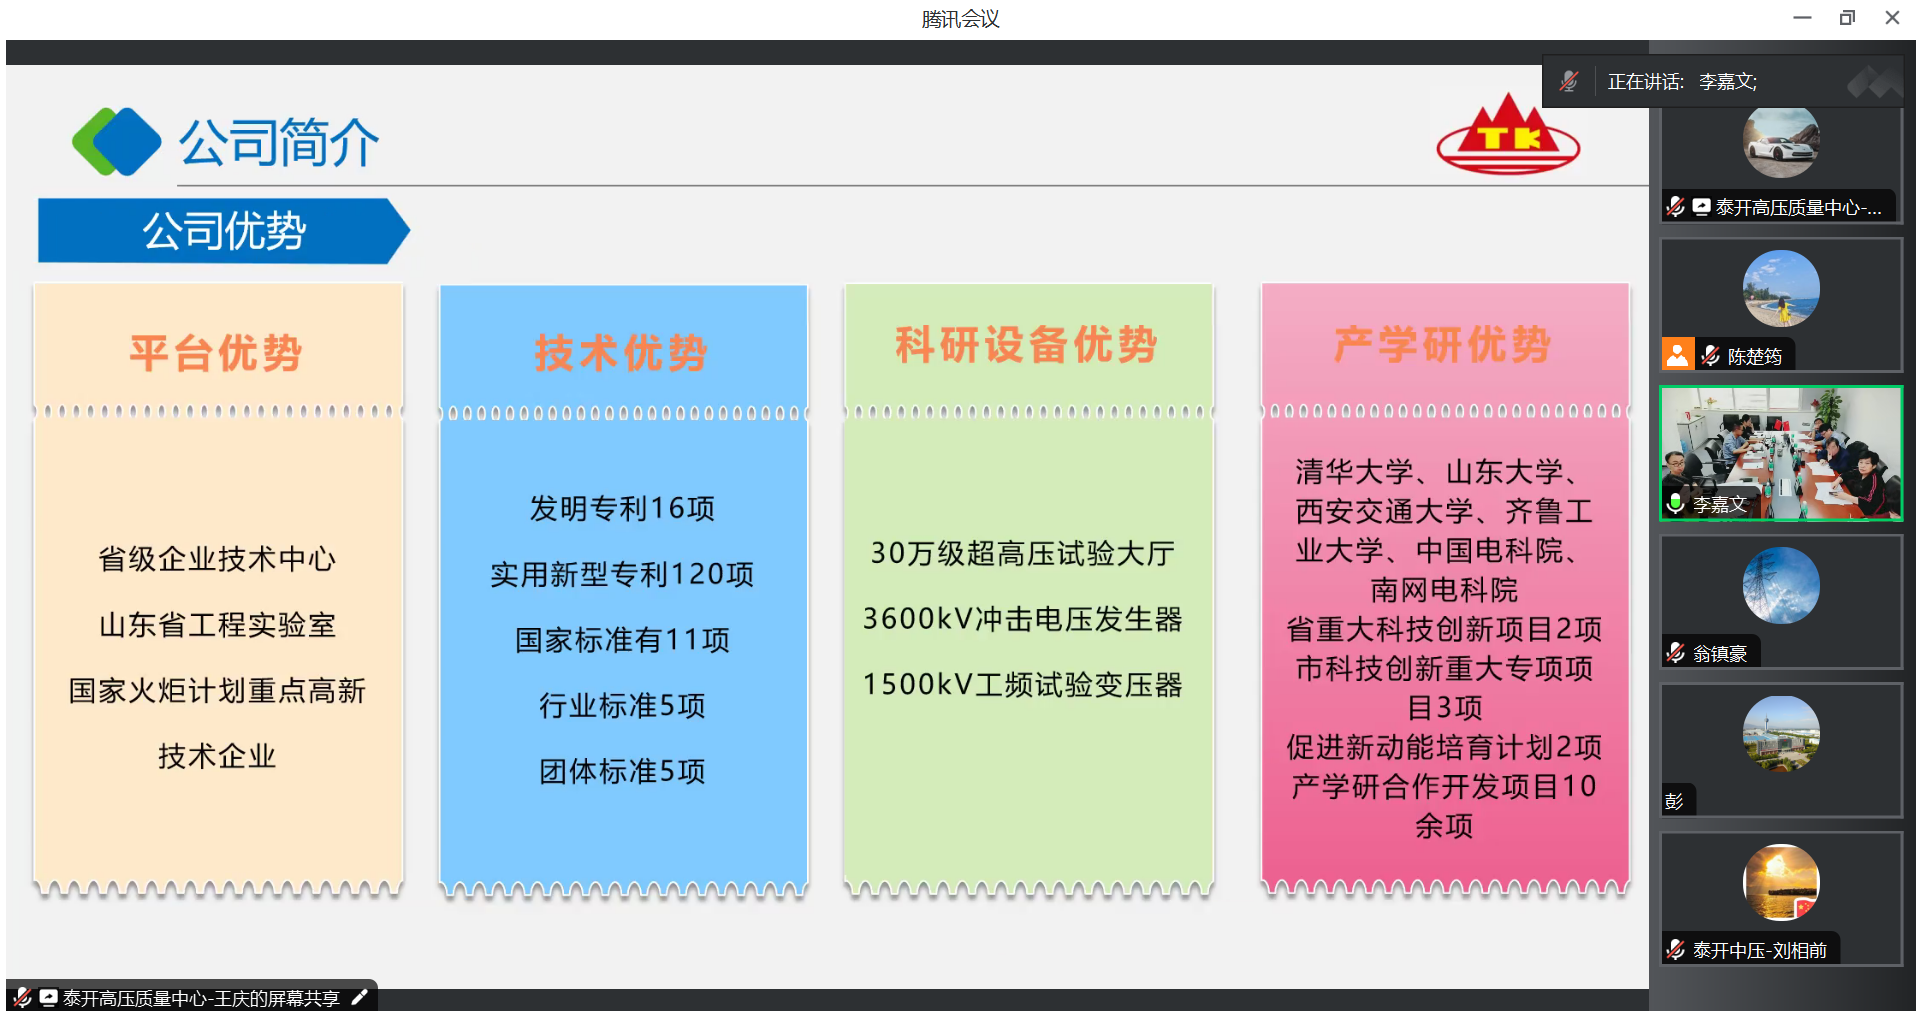Image resolution: width=1920 pixels, height=1011 pixels.
Task: Click the screen-share icon on 泰开高压质量中心 tile
Action: click(x=1701, y=207)
